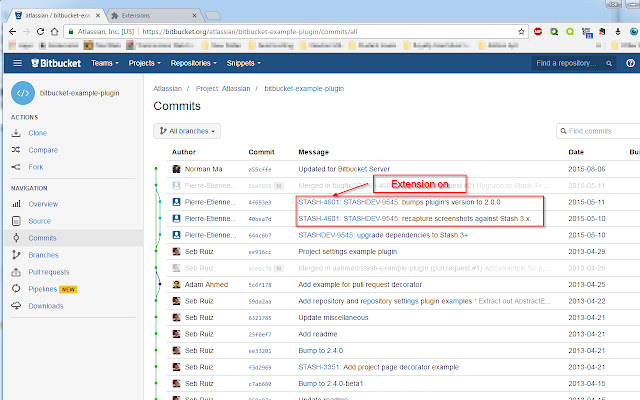Click the Fork icon in Actions
Screen dimensions: 640x400
coord(16,167)
